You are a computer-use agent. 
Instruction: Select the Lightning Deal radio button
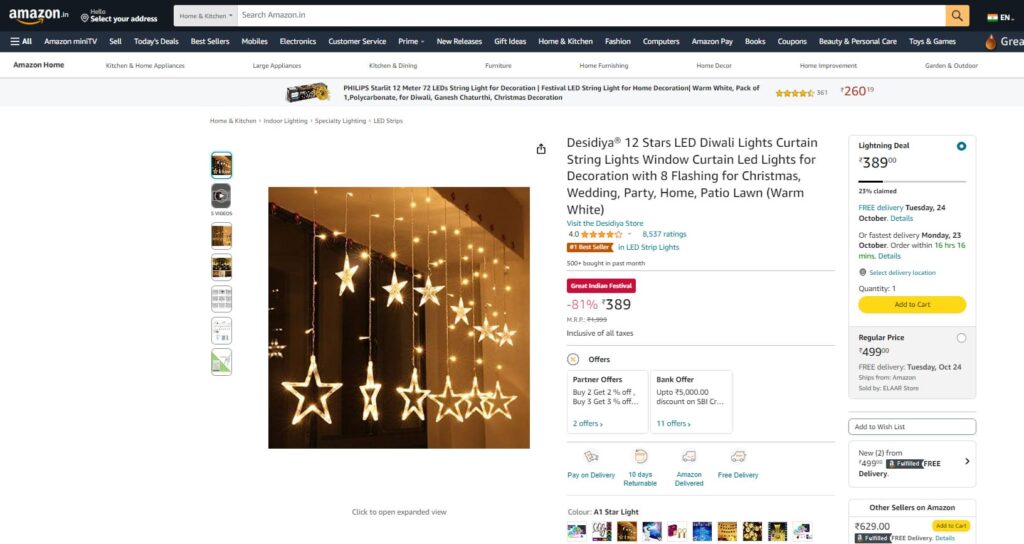point(961,146)
